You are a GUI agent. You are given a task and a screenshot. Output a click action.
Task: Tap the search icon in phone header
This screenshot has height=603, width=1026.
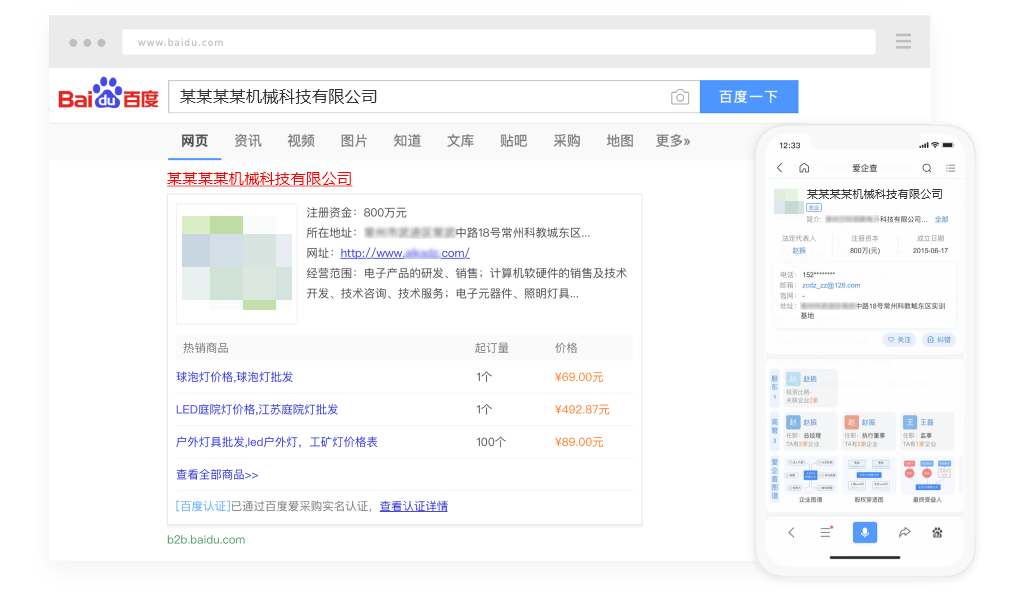coord(927,168)
